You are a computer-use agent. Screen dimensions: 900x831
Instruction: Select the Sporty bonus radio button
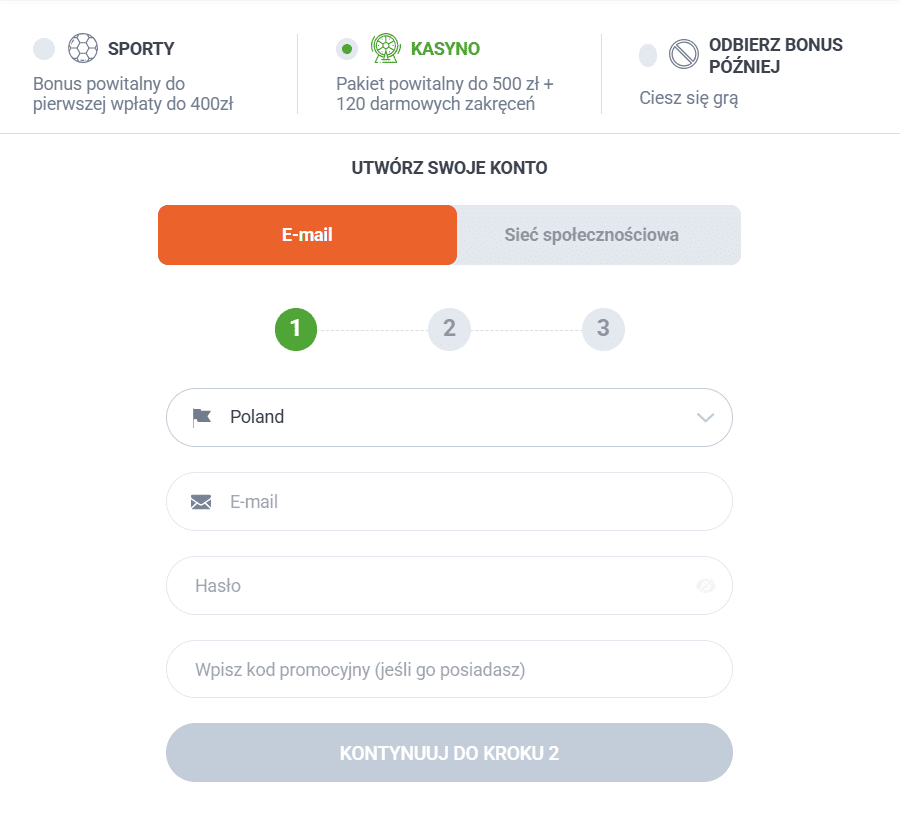(44, 49)
